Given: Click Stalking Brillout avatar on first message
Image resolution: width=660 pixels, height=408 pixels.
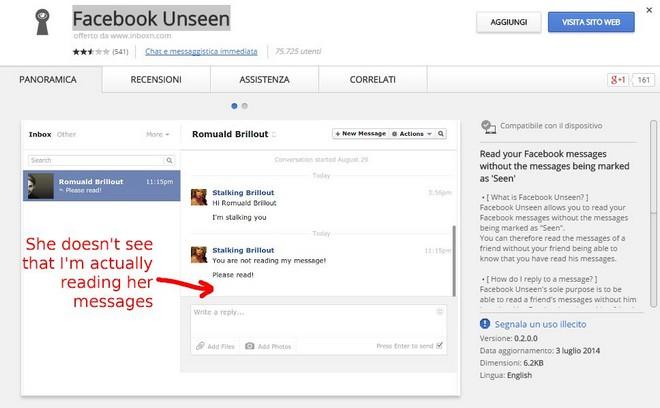Looking at the screenshot, I should pyautogui.click(x=199, y=197).
